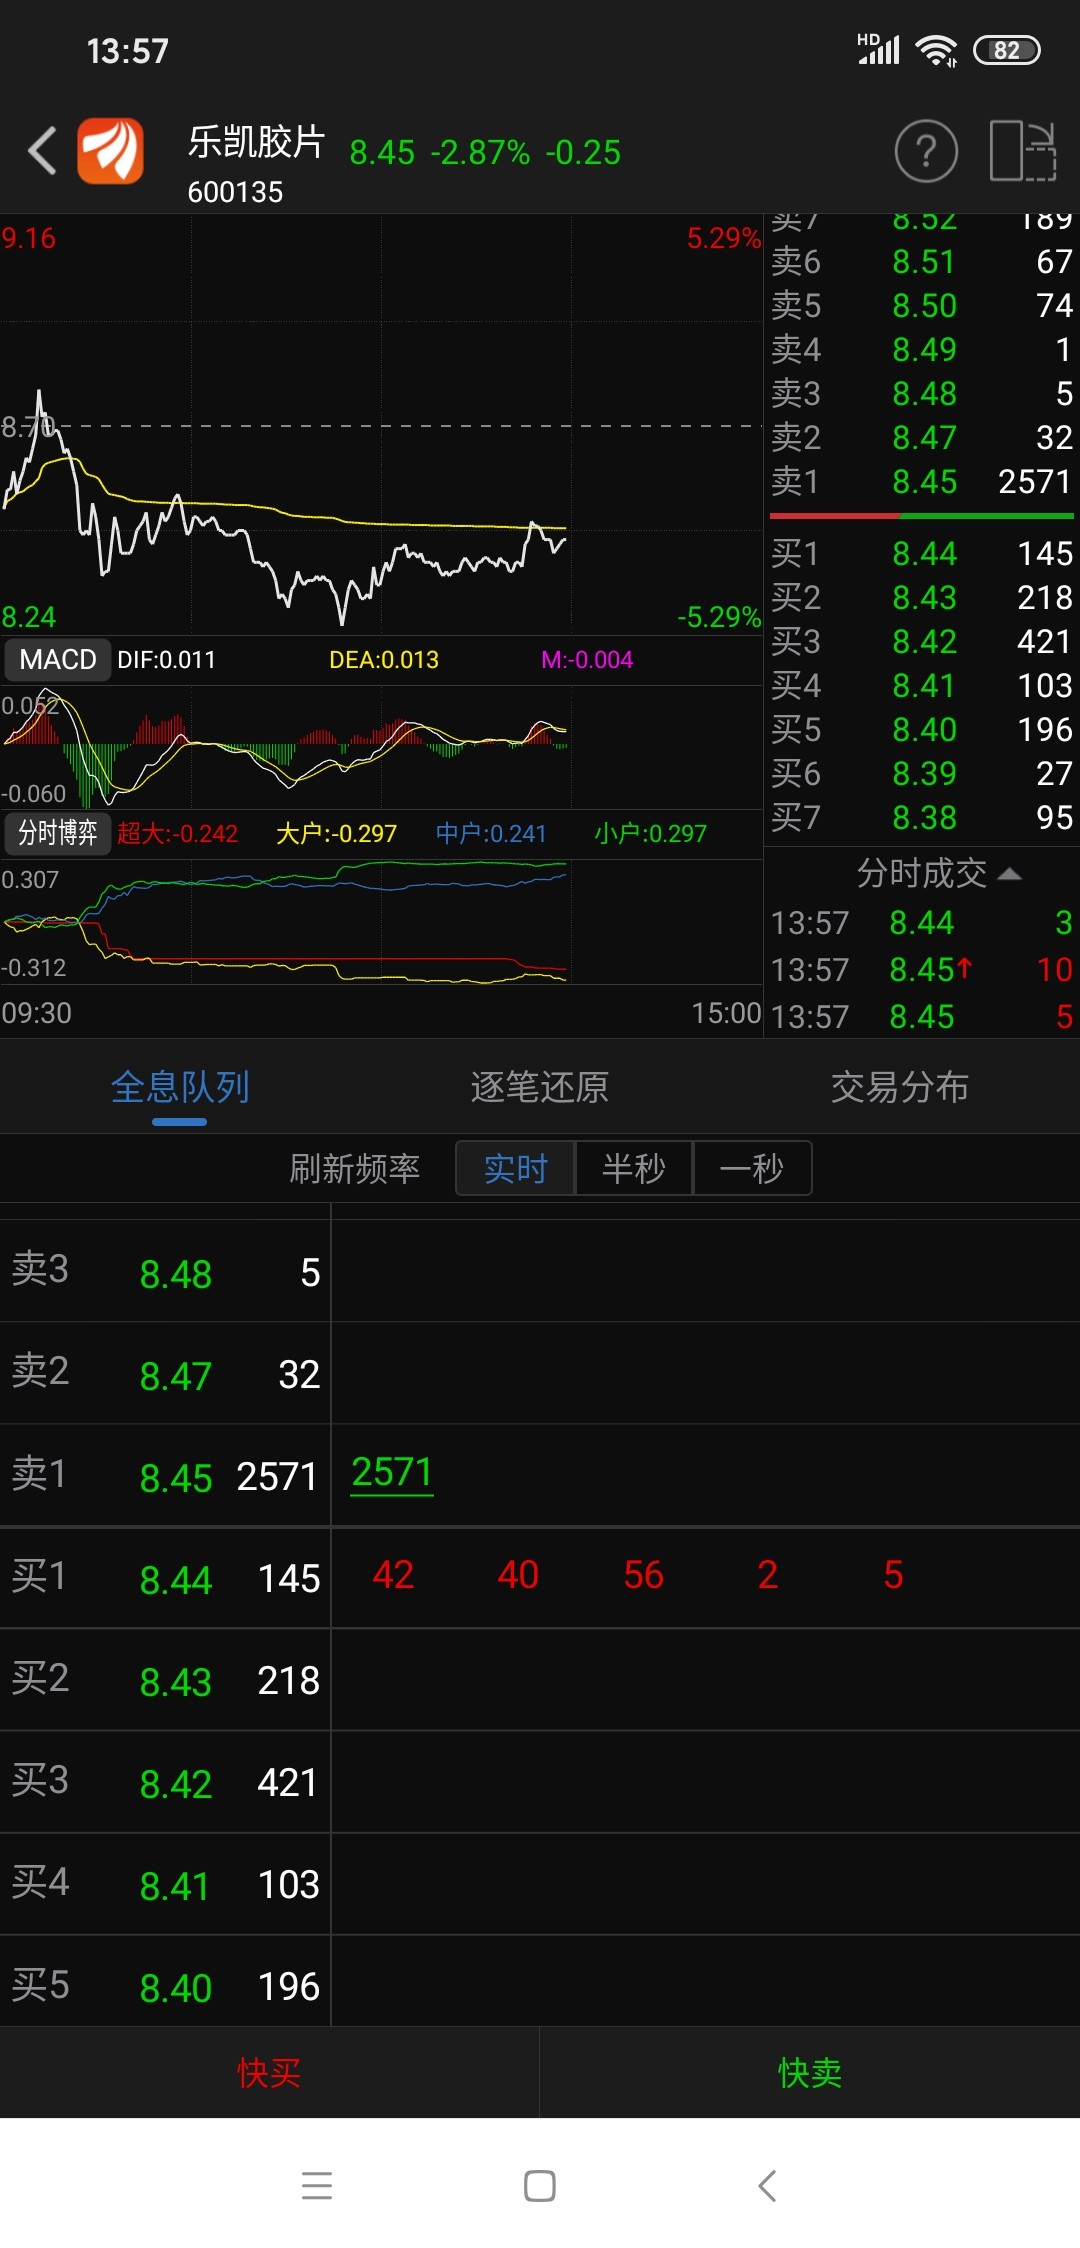This screenshot has width=1080, height=2248.
Task: Tap the Android system back chevron
Action: coord(767,2185)
